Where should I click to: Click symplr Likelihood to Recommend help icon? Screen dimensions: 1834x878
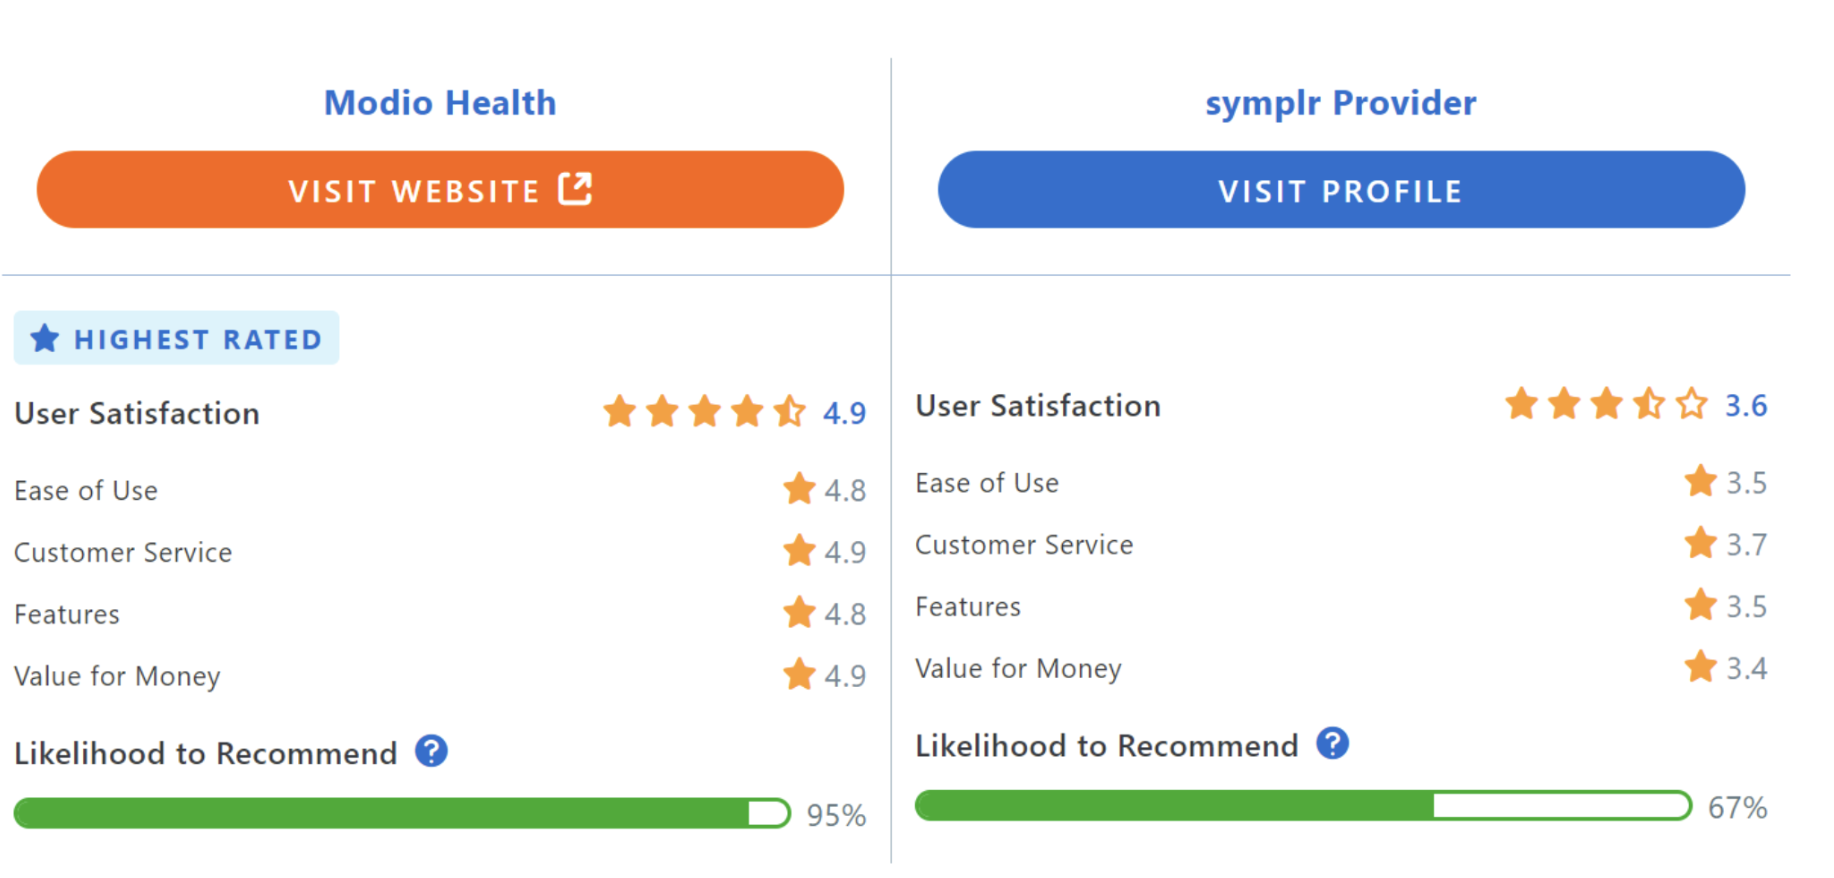coord(1332,743)
